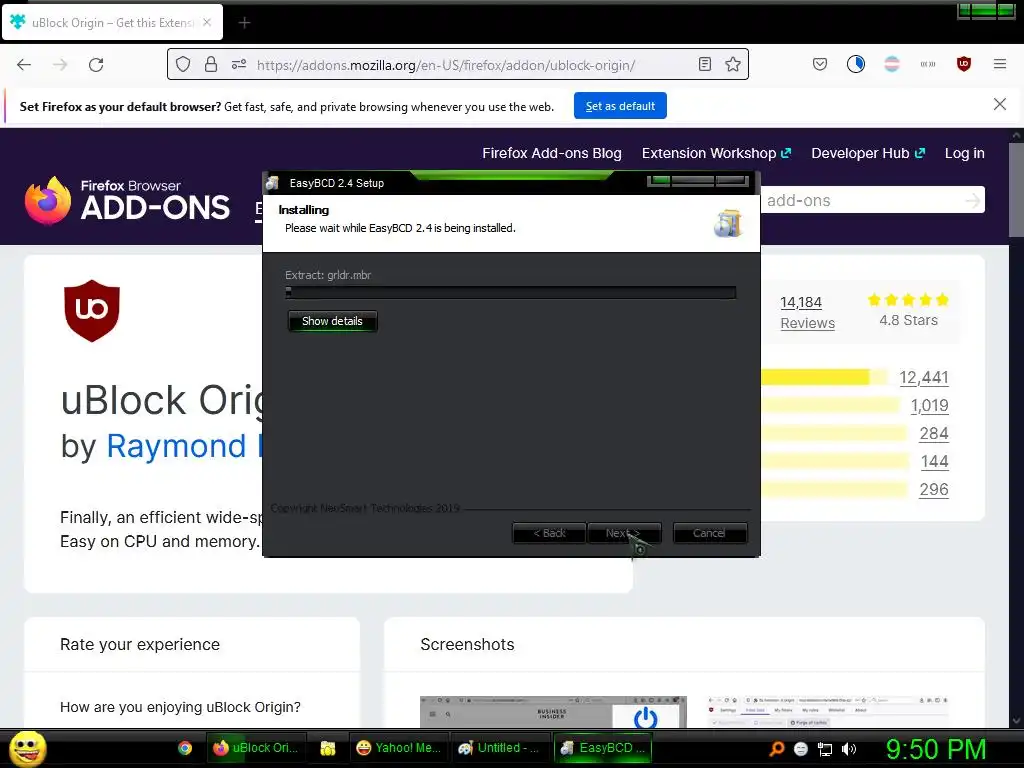The image size is (1024, 768).
Task: Click the striped pink-blue circle extension icon
Action: (x=891, y=64)
